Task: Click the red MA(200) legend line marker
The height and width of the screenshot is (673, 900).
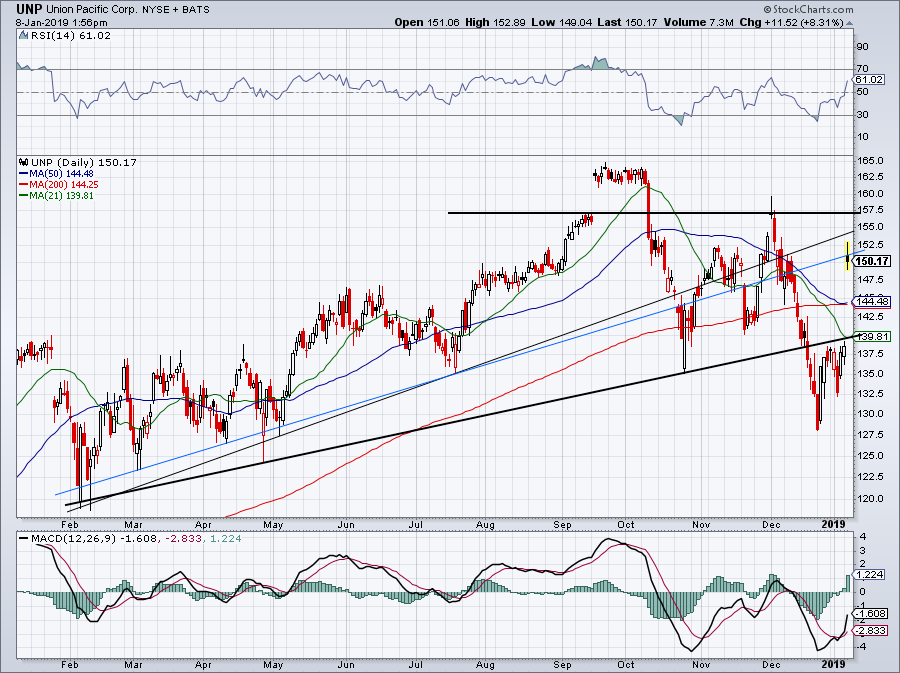Action: 24,185
